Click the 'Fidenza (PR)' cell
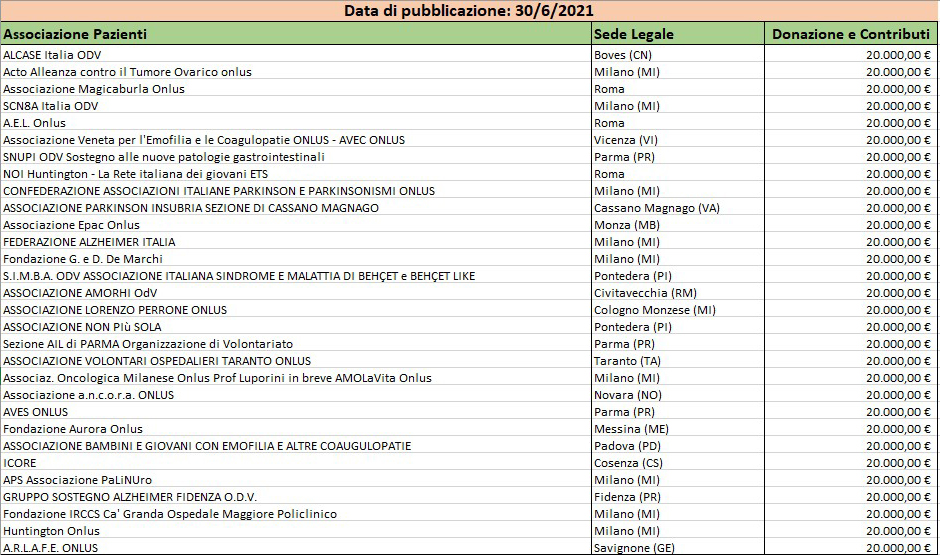 click(678, 497)
